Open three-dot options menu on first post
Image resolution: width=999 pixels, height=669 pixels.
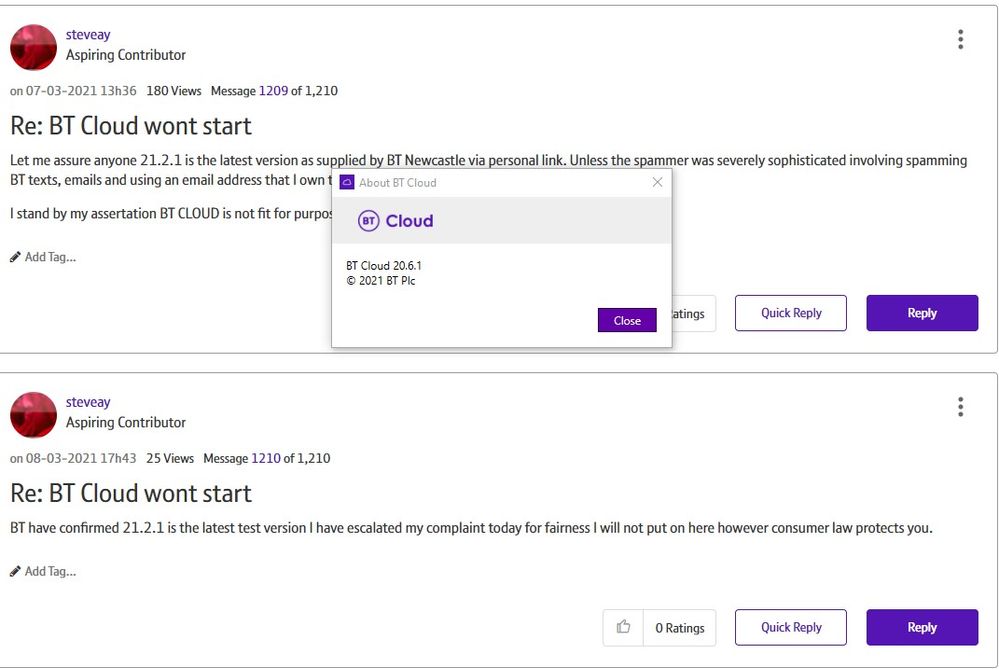[960, 40]
